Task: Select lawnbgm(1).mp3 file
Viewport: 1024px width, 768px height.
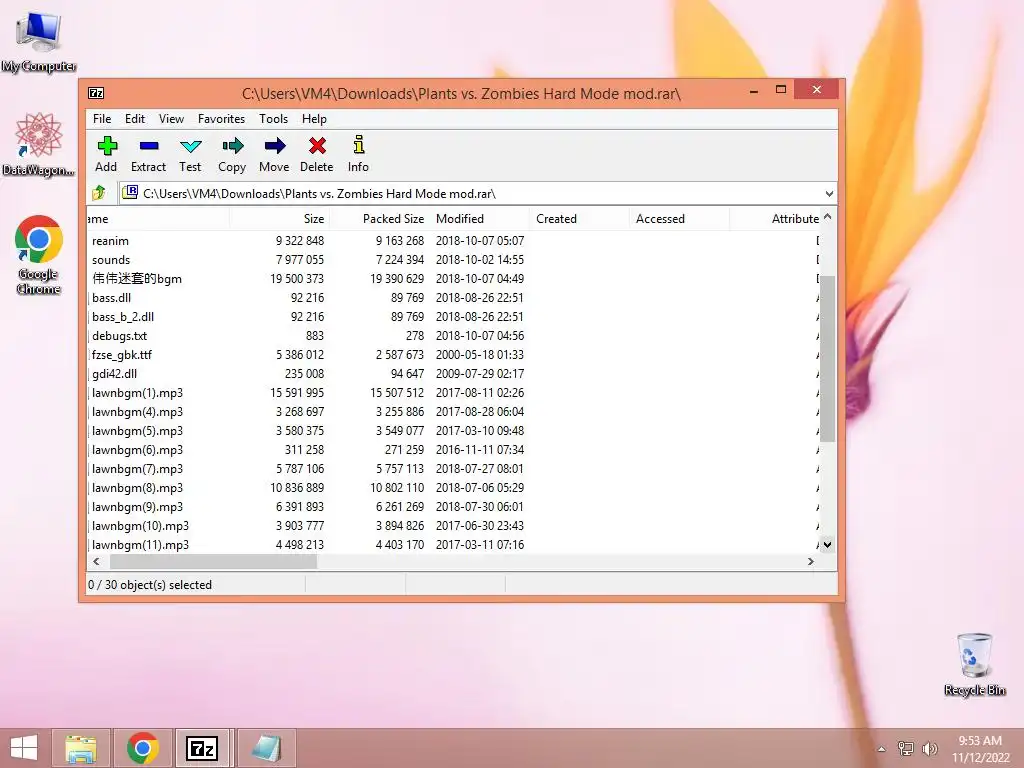Action: pos(453,392)
